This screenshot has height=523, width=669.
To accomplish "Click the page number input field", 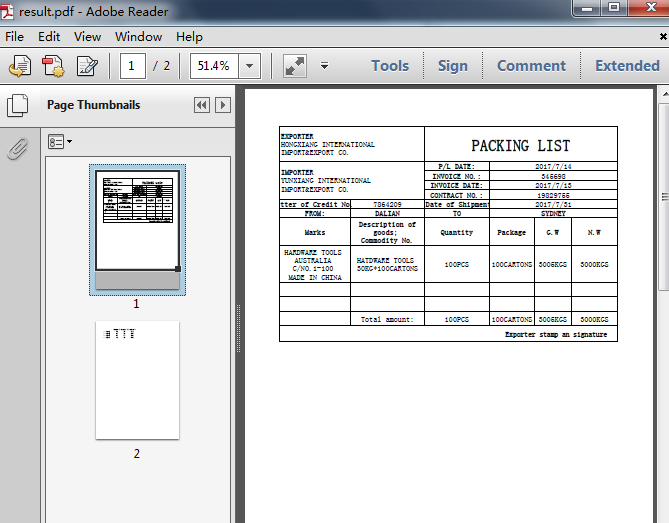I will point(133,66).
